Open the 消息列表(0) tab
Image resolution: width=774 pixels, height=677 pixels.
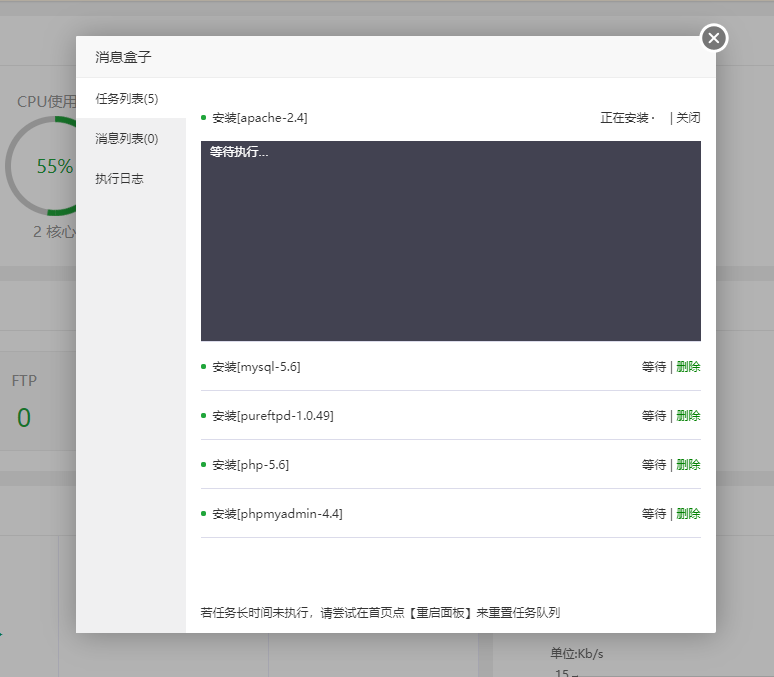tap(131, 138)
